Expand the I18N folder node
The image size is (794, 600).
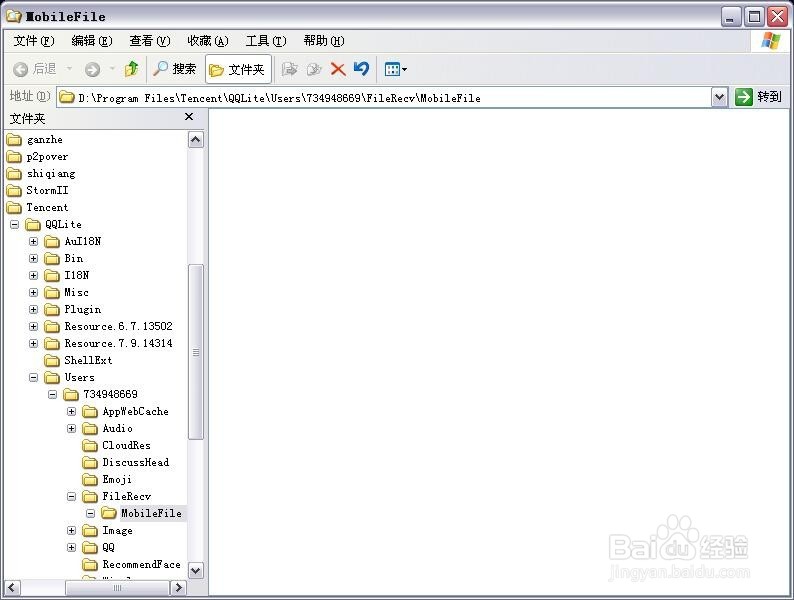click(33, 275)
